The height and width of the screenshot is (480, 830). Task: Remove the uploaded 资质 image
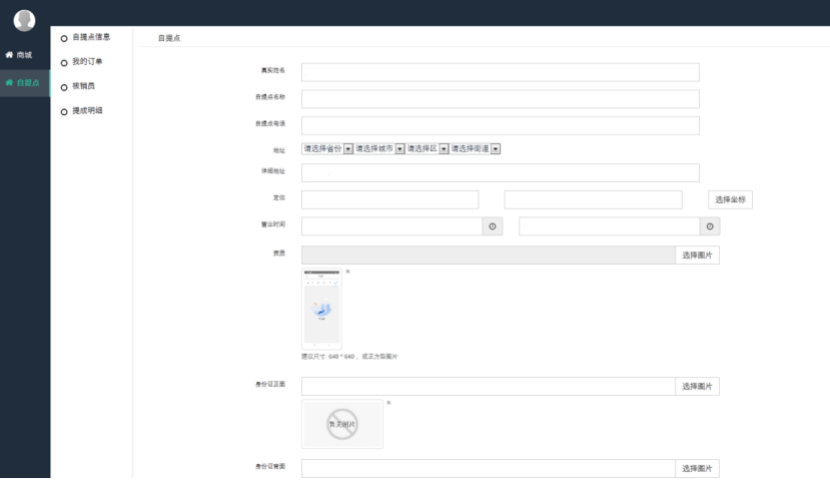(x=348, y=271)
